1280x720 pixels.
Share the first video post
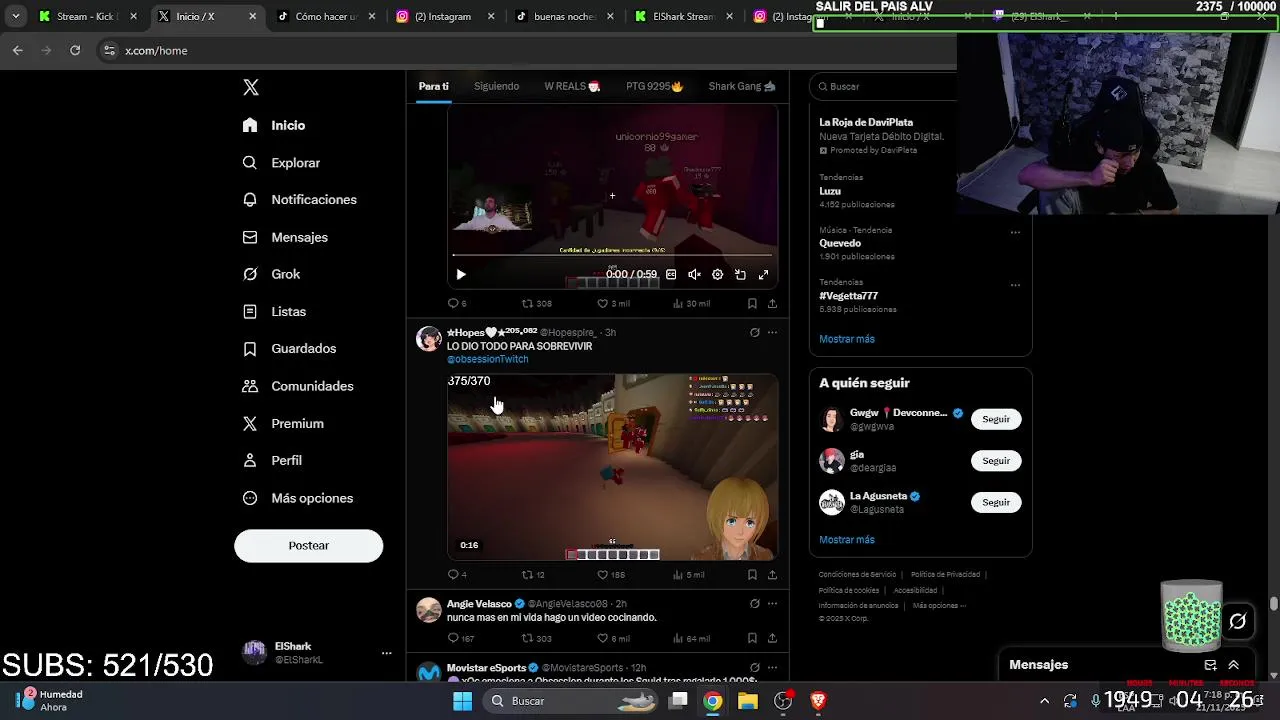[x=772, y=303]
